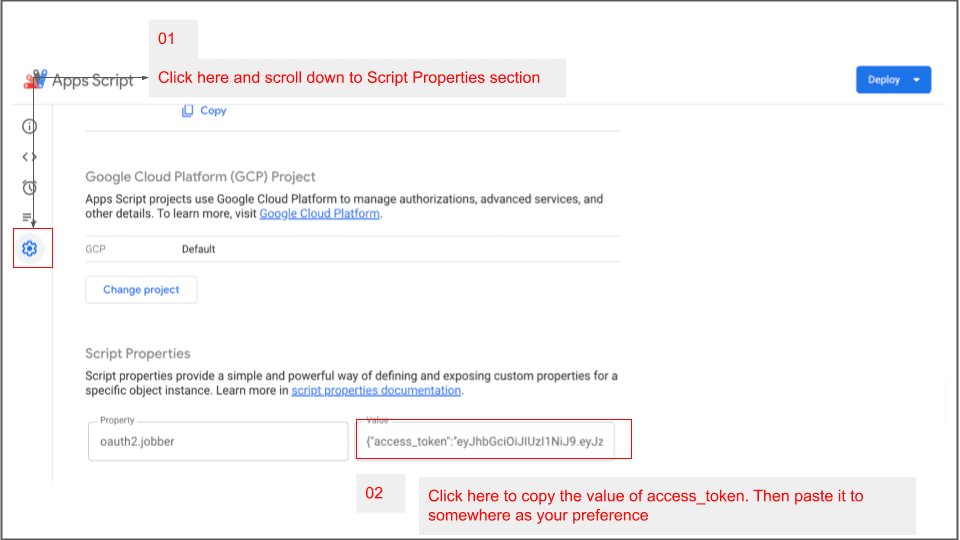Expand the Deploy dropdown arrow
Screen dimensions: 960x540
[917, 80]
